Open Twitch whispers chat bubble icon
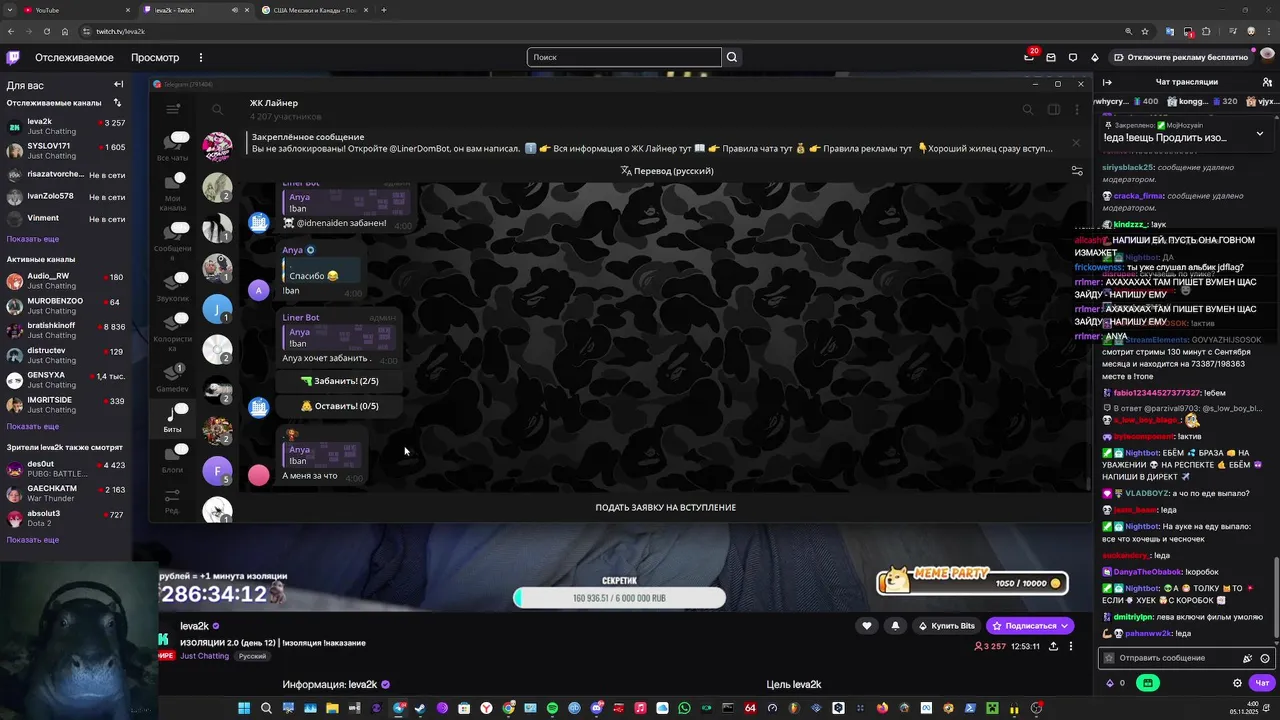The image size is (1280, 720). (x=1073, y=57)
